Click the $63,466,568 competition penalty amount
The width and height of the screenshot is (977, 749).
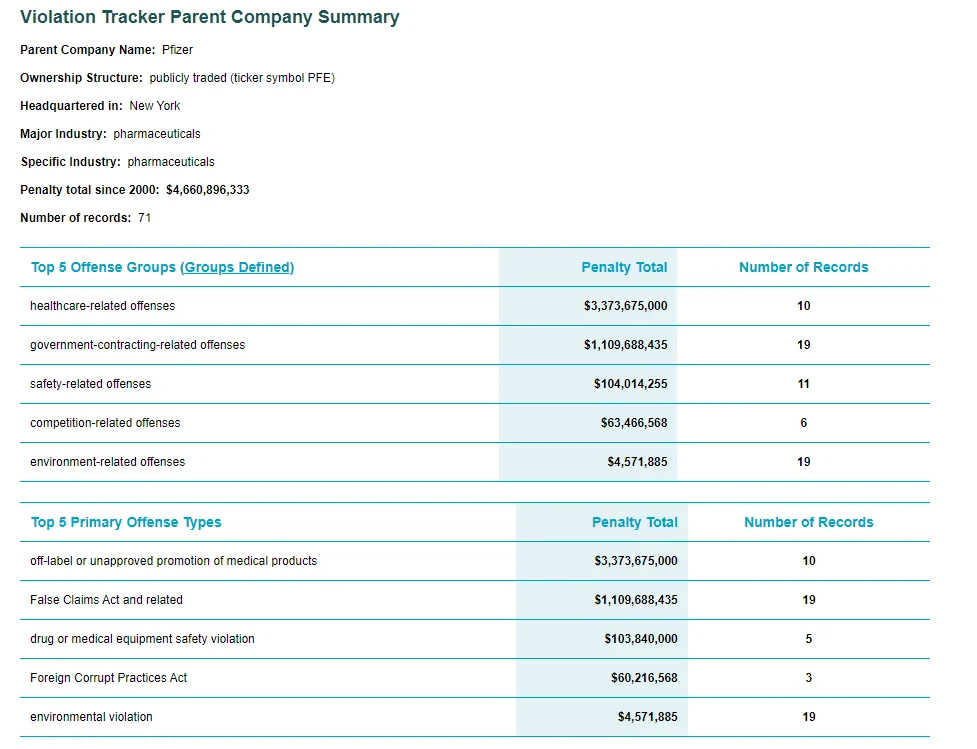coord(634,423)
